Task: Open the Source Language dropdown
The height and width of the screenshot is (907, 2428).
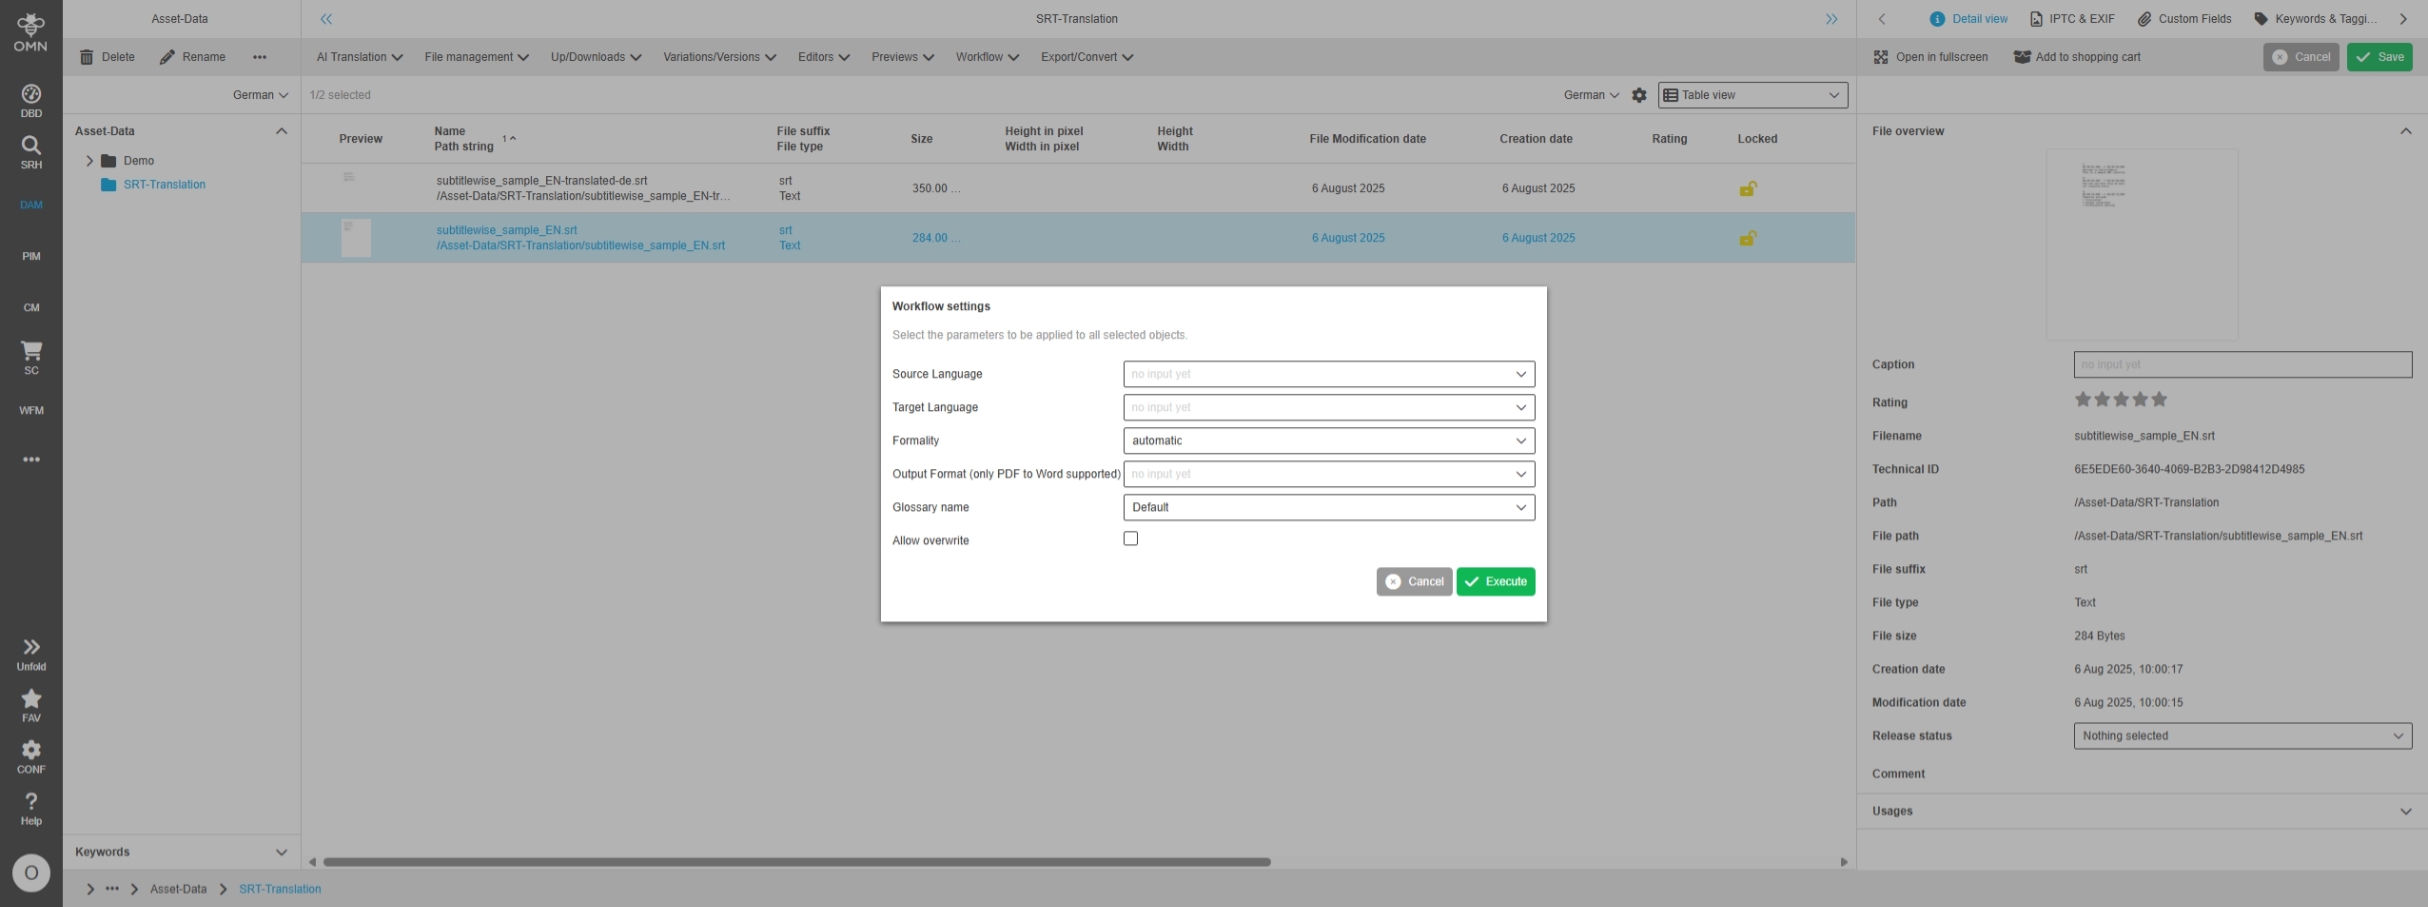Action: (x=1328, y=374)
